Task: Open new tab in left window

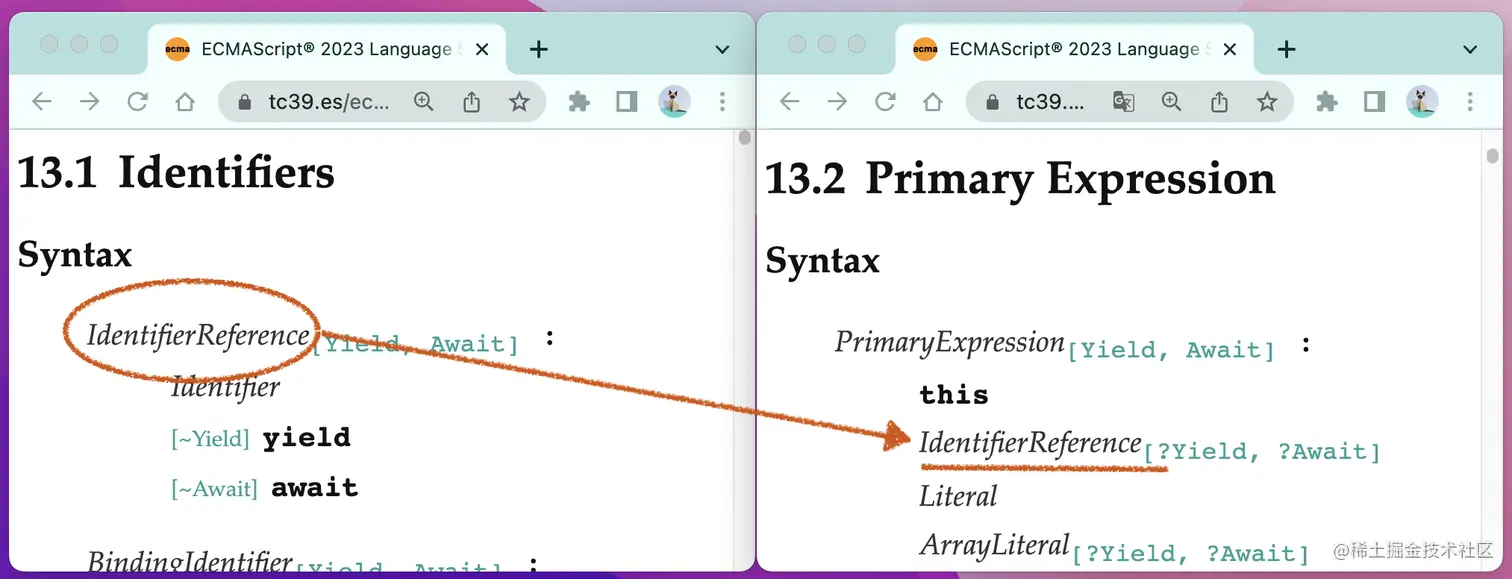Action: point(539,49)
